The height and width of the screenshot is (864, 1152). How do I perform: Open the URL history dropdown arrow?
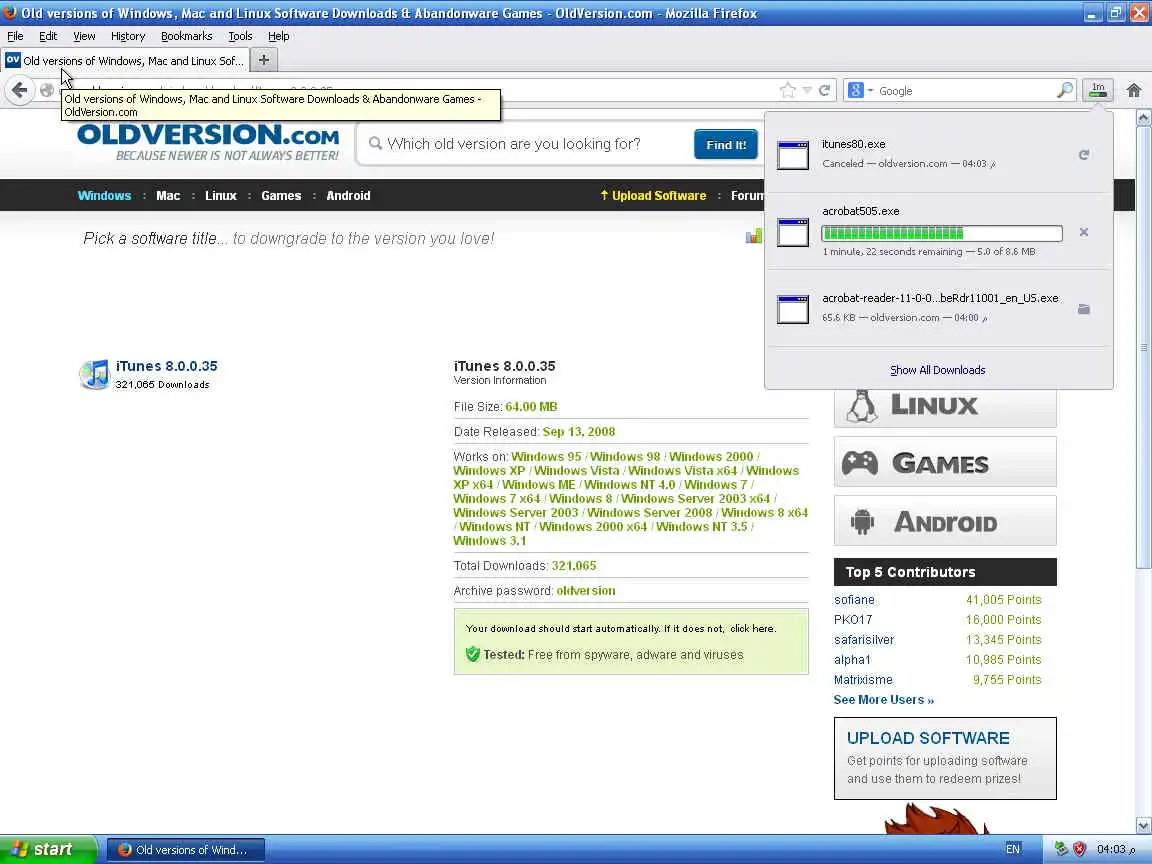pos(807,90)
